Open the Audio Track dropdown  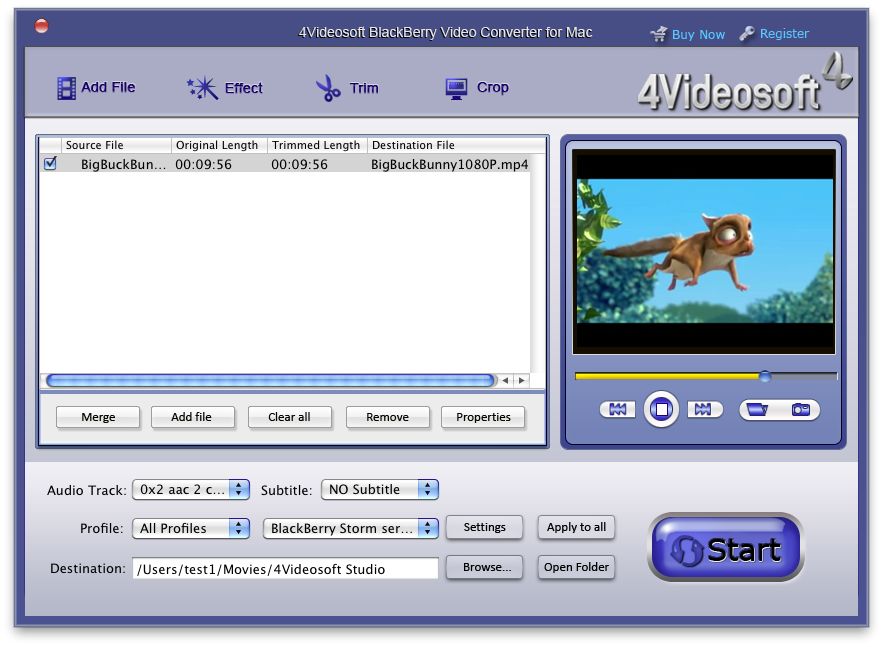[191, 489]
